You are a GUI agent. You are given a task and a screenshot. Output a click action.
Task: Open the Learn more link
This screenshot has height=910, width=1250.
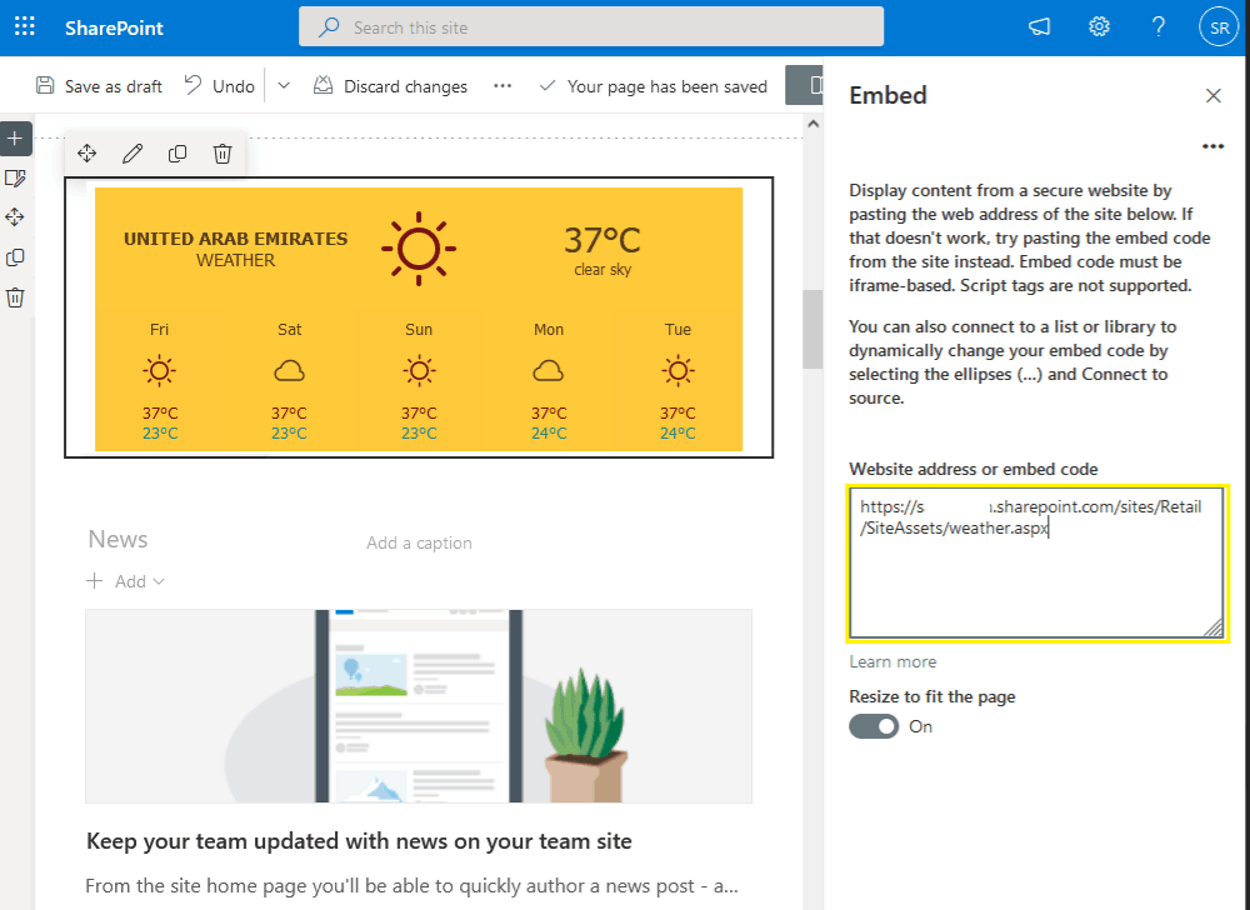click(x=892, y=661)
